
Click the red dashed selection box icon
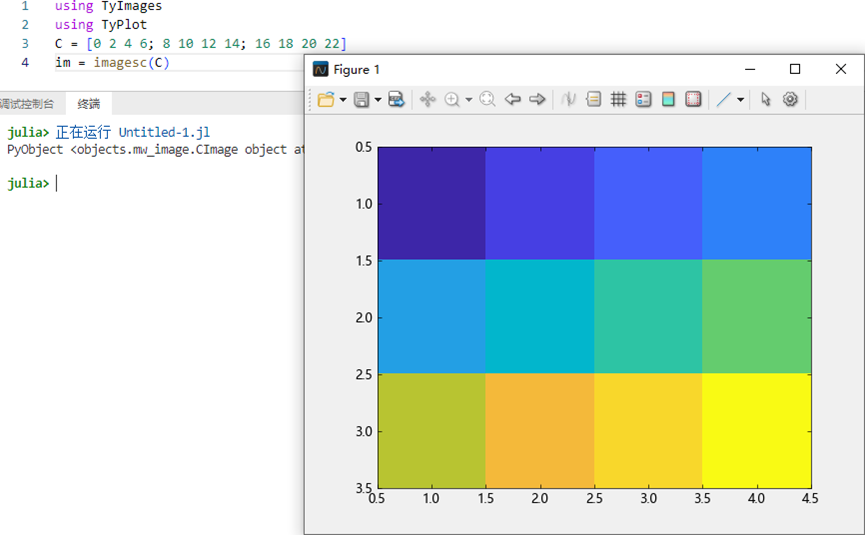click(693, 99)
